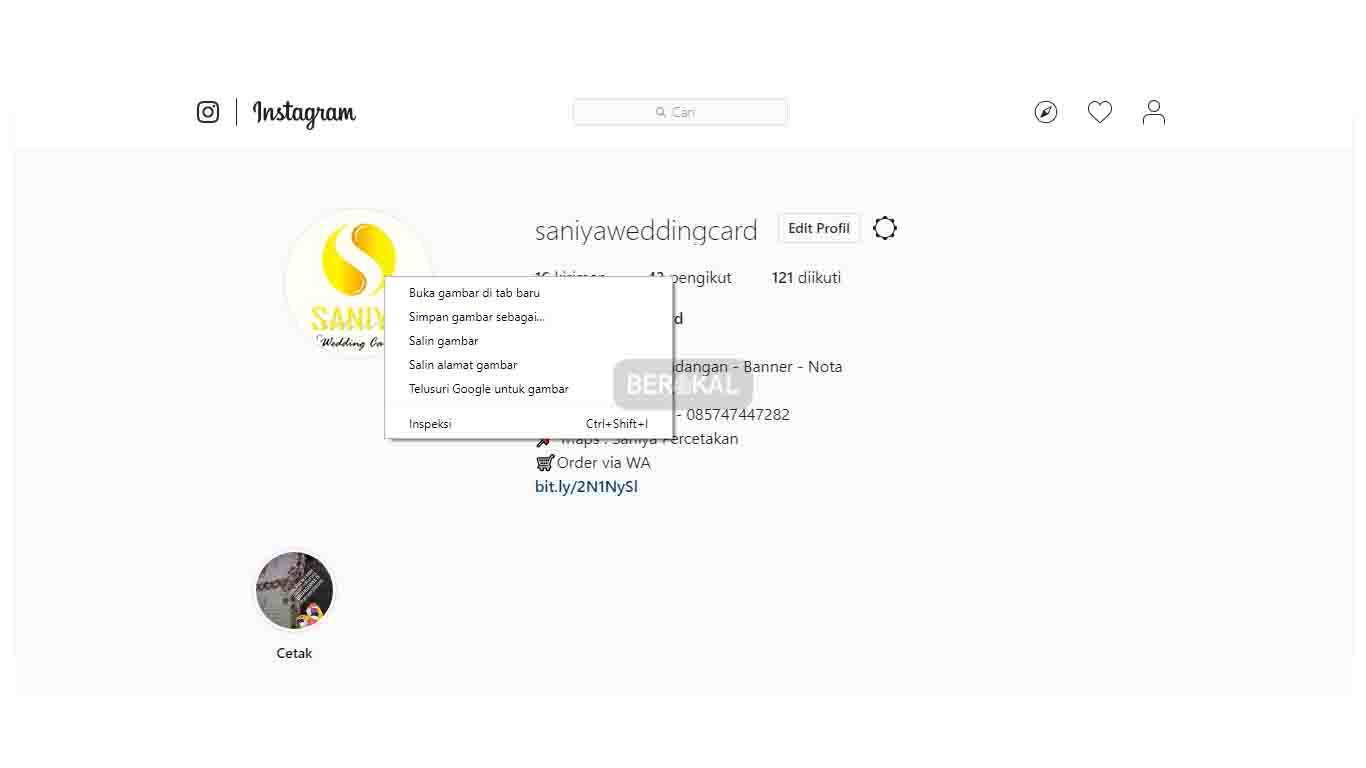Viewport: 1366px width, 768px height.
Task: Open the activity heart icon
Action: 1100,112
